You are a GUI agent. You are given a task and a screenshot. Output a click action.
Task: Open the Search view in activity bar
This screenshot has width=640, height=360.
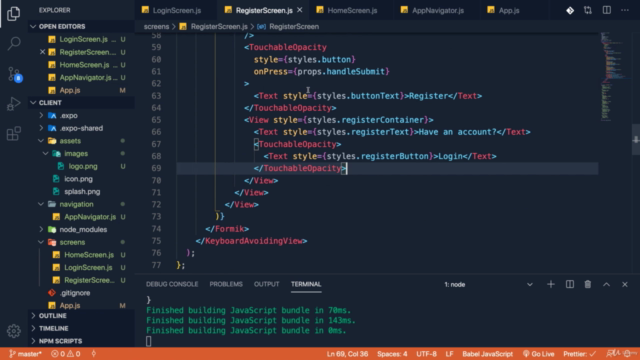[x=13, y=43]
